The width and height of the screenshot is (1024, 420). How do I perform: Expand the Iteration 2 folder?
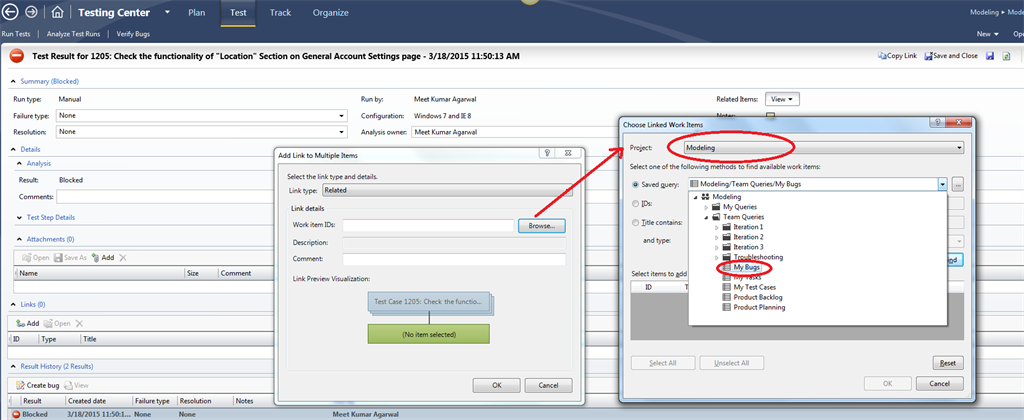[x=717, y=237]
